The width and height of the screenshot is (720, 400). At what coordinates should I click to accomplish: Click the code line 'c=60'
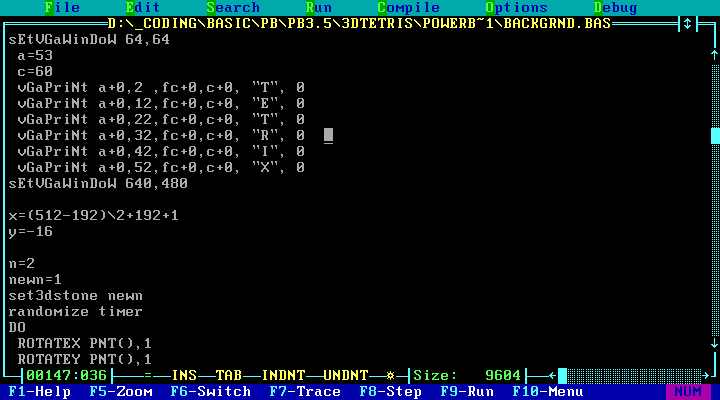coord(35,72)
